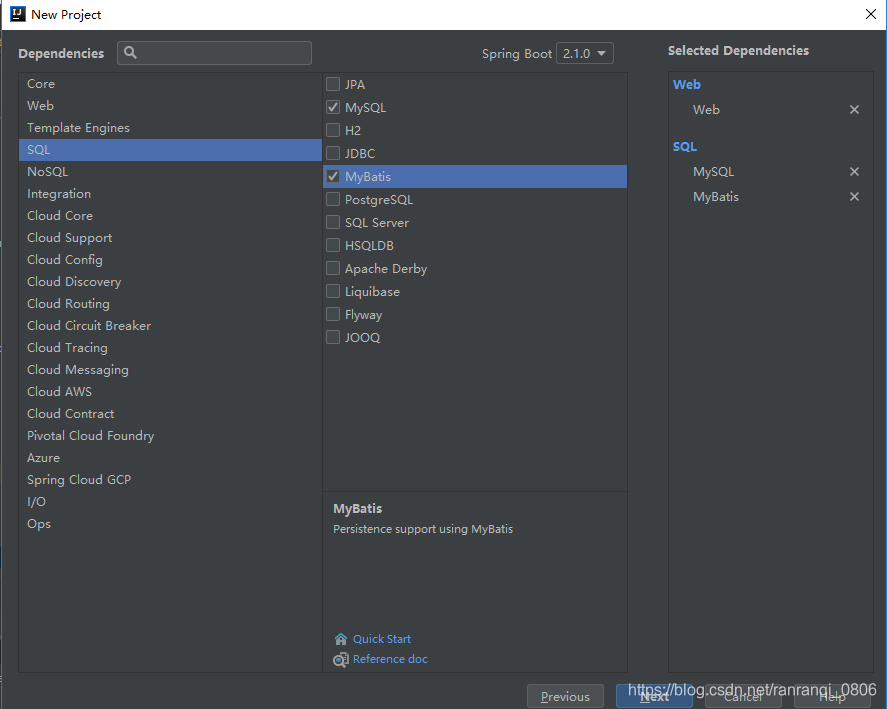Select Cloud Support in the list

170,238
